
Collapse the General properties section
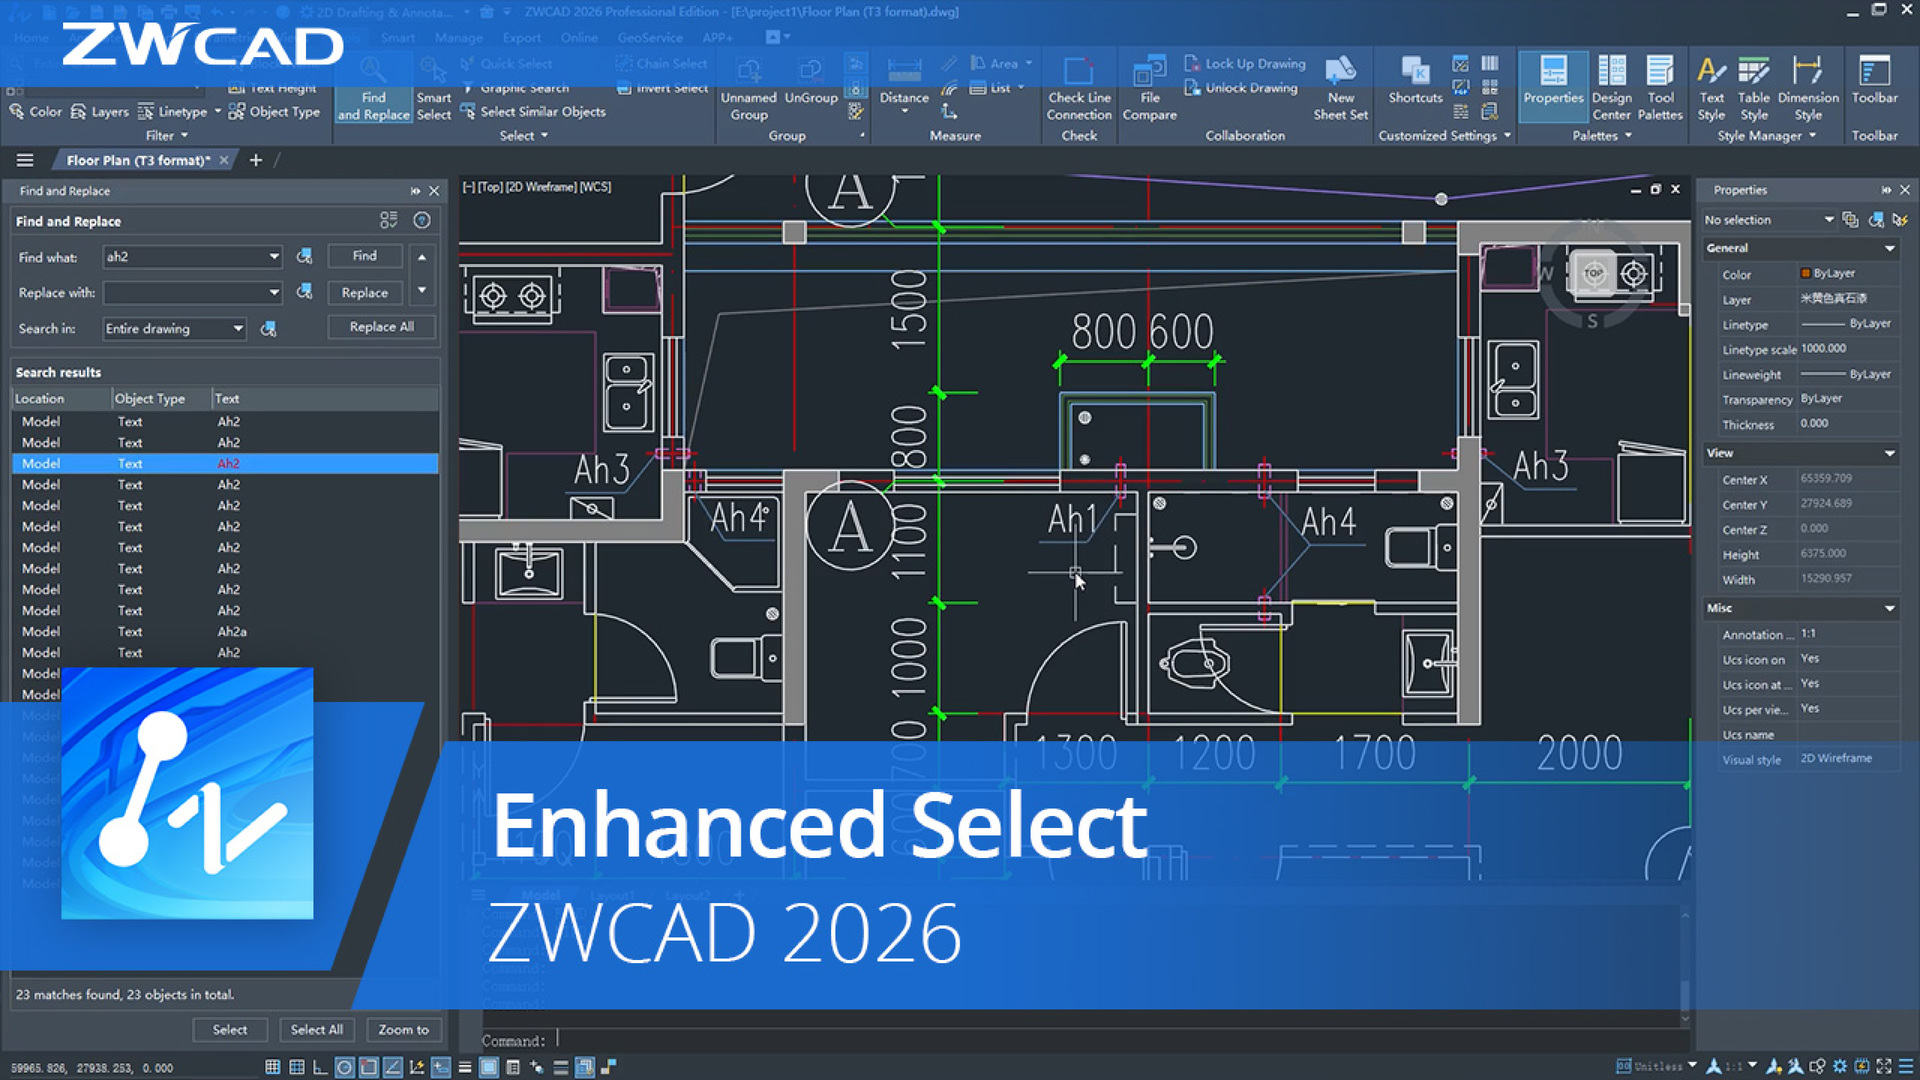click(1890, 248)
